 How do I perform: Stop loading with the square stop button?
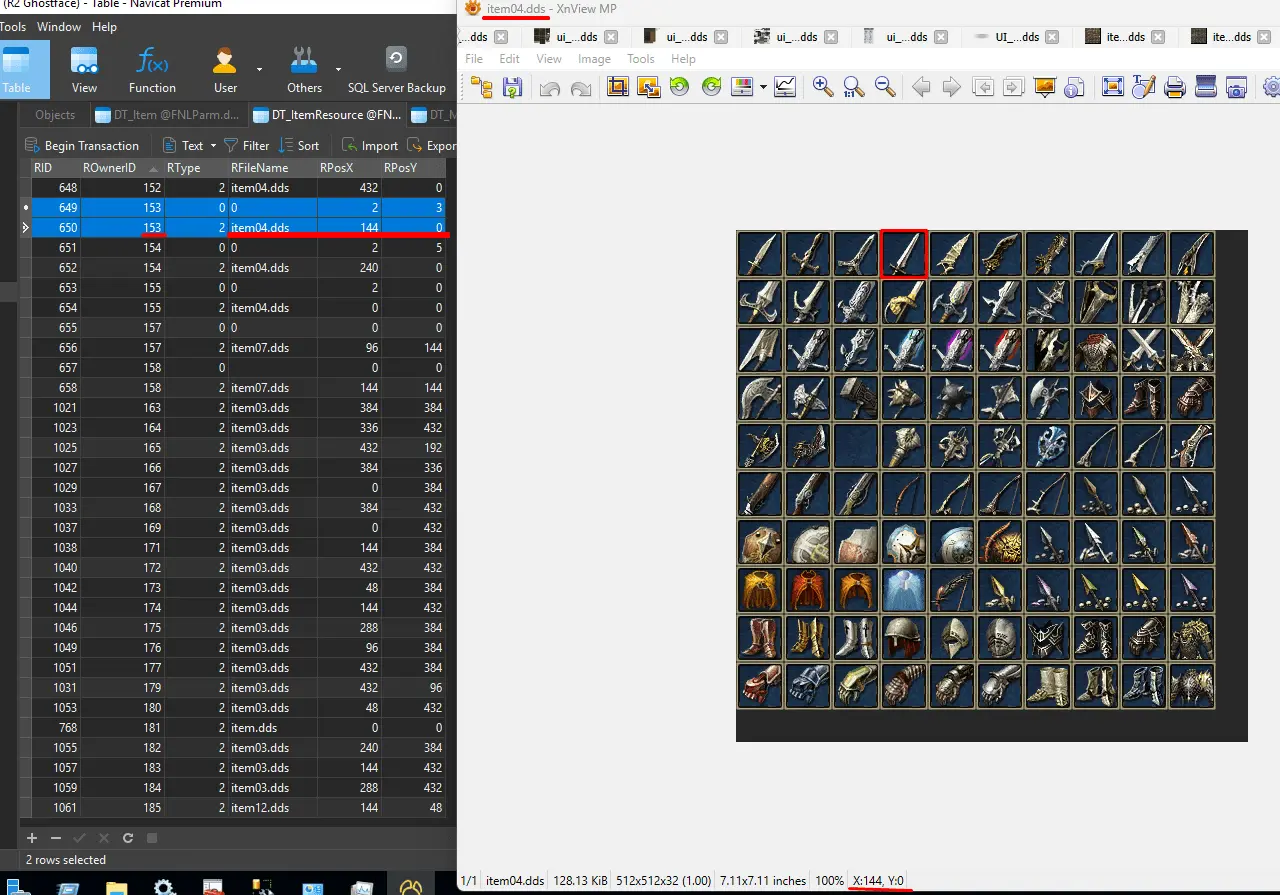click(152, 838)
